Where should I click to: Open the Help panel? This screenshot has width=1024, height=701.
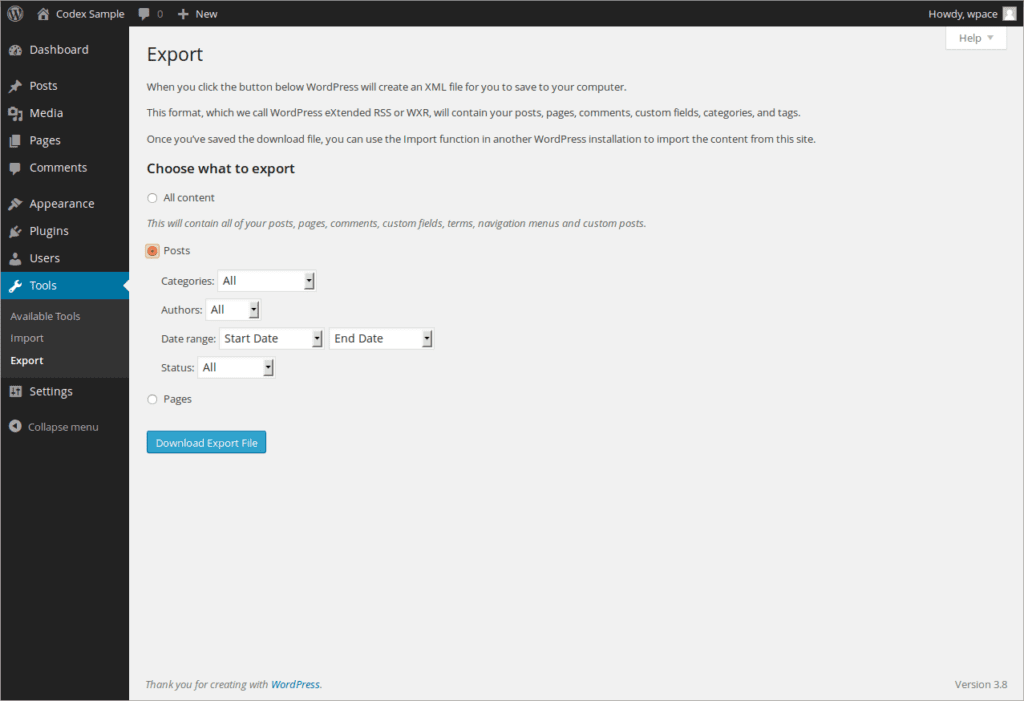975,37
